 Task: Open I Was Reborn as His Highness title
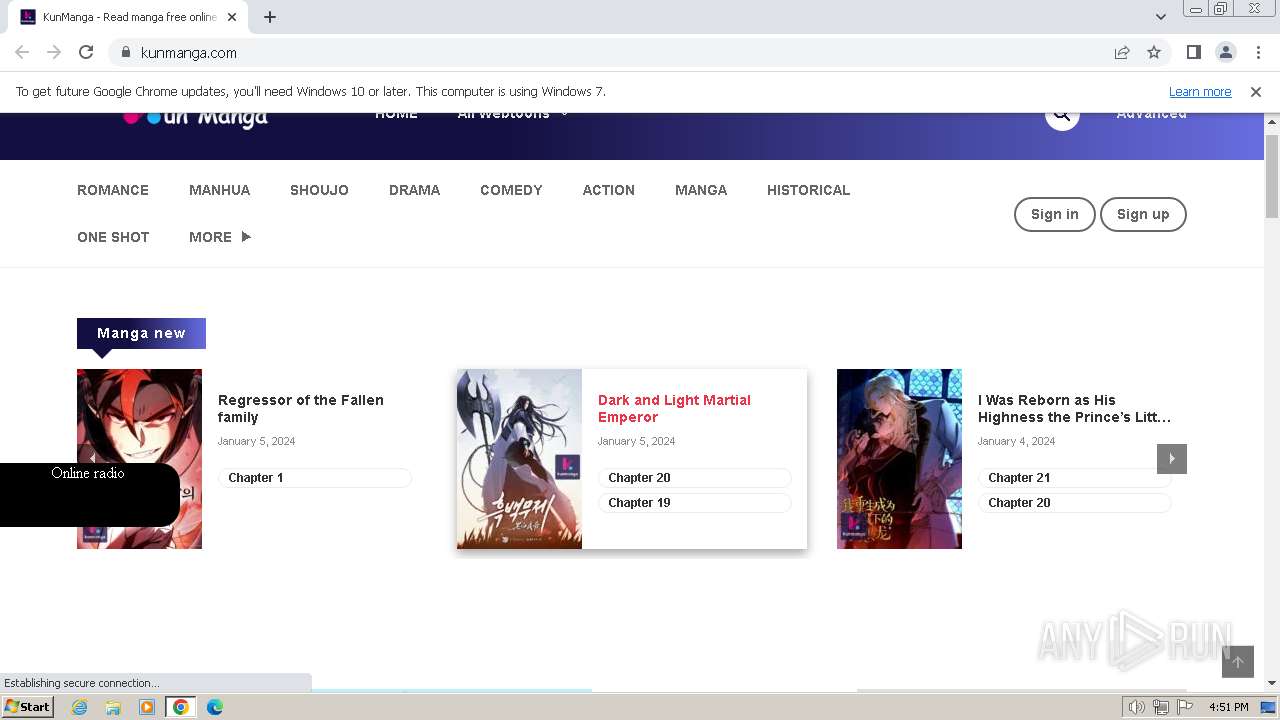[1074, 408]
